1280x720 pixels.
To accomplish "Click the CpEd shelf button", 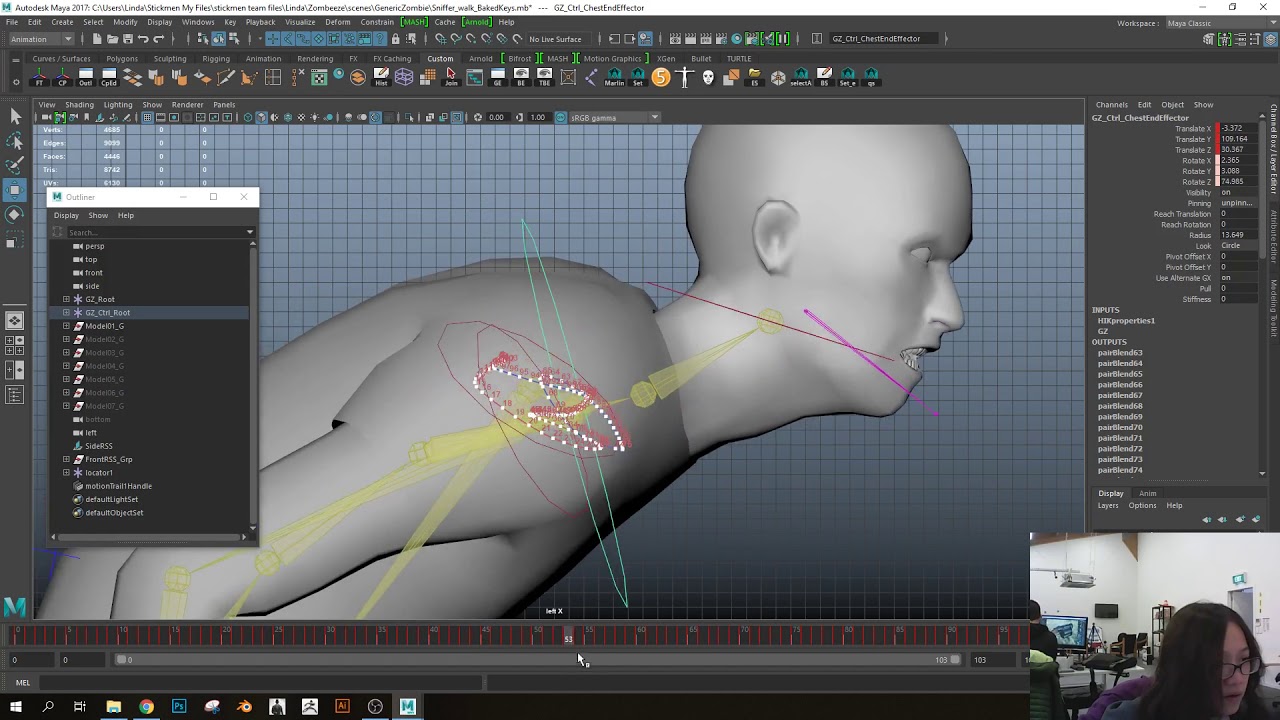I will [109, 77].
